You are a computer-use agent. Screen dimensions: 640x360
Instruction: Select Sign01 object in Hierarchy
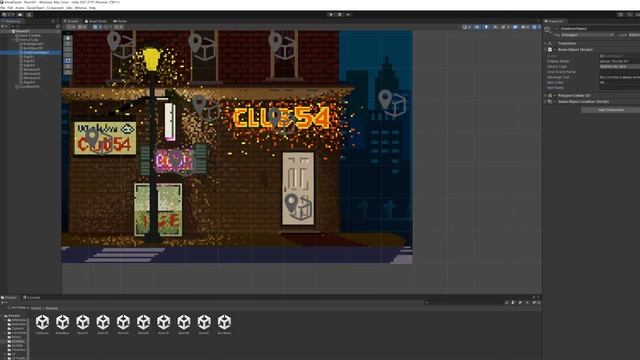[29, 57]
